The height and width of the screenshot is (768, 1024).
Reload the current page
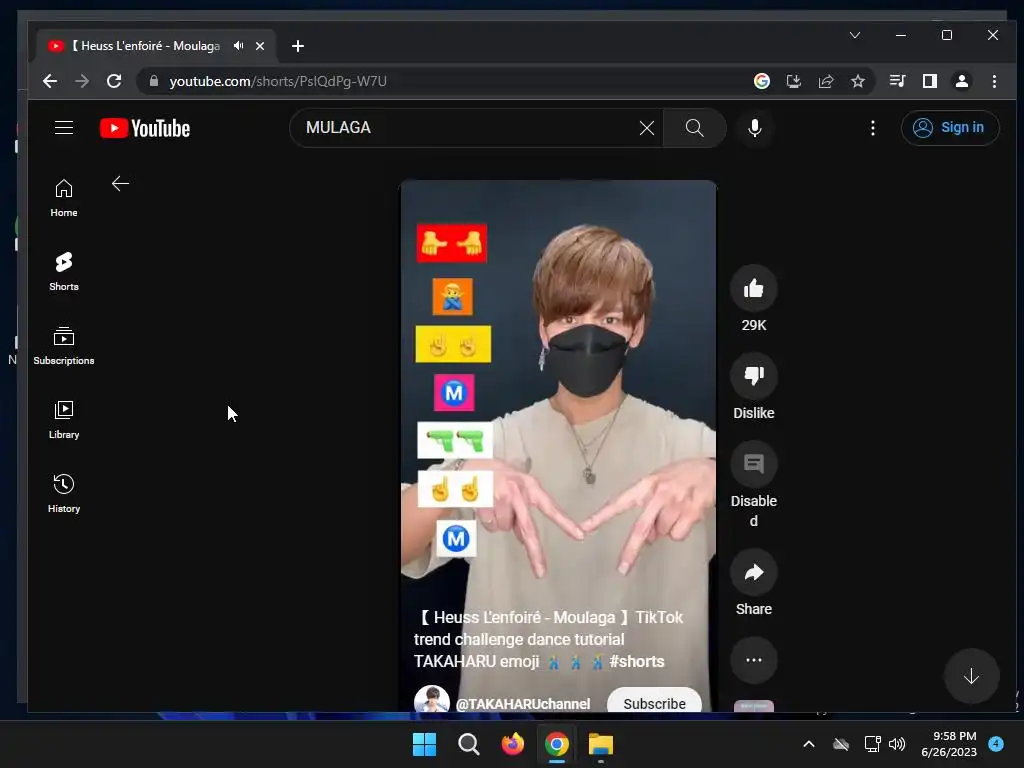[114, 81]
